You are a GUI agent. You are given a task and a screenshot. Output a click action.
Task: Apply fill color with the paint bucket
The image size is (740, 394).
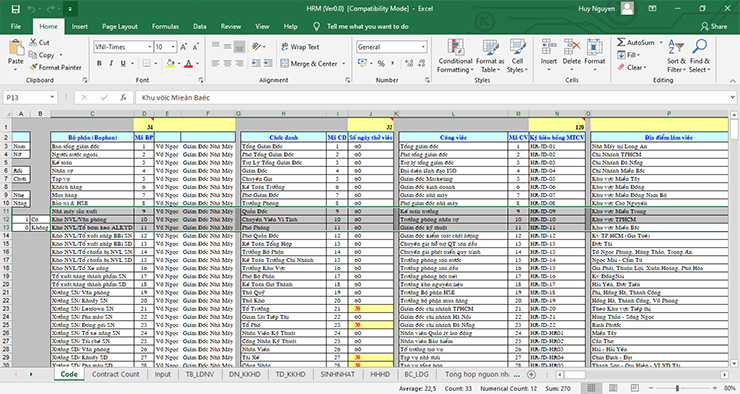pyautogui.click(x=170, y=63)
